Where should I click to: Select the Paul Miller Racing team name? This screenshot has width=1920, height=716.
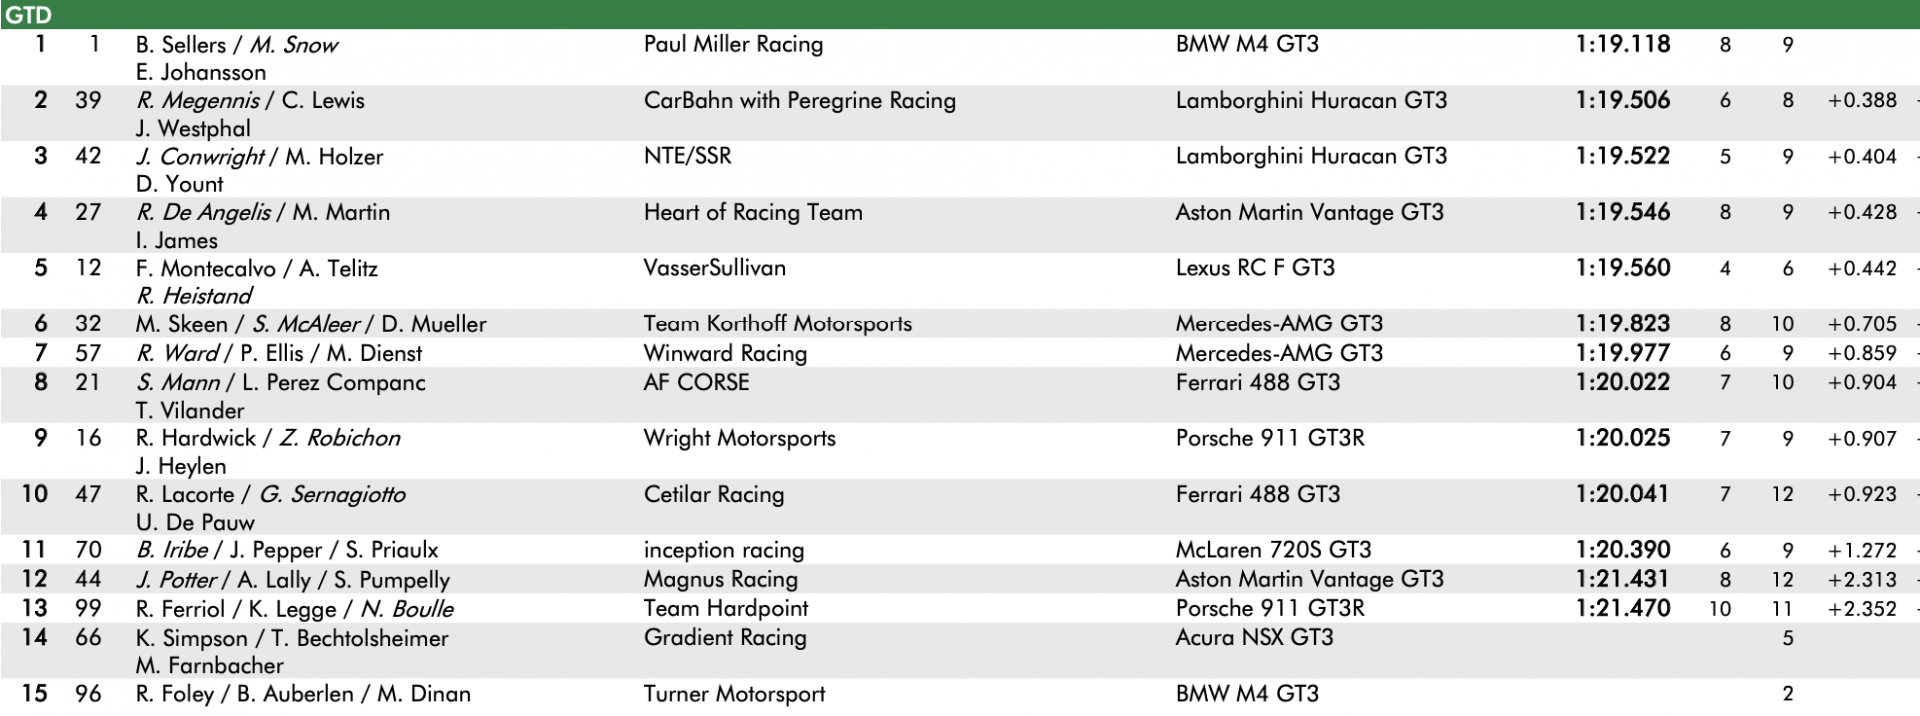(733, 45)
